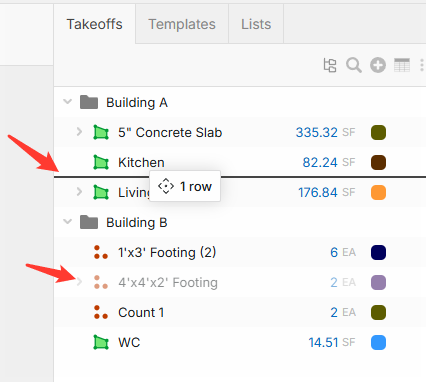
Task: Click the WC area polygon icon
Action: tap(101, 342)
